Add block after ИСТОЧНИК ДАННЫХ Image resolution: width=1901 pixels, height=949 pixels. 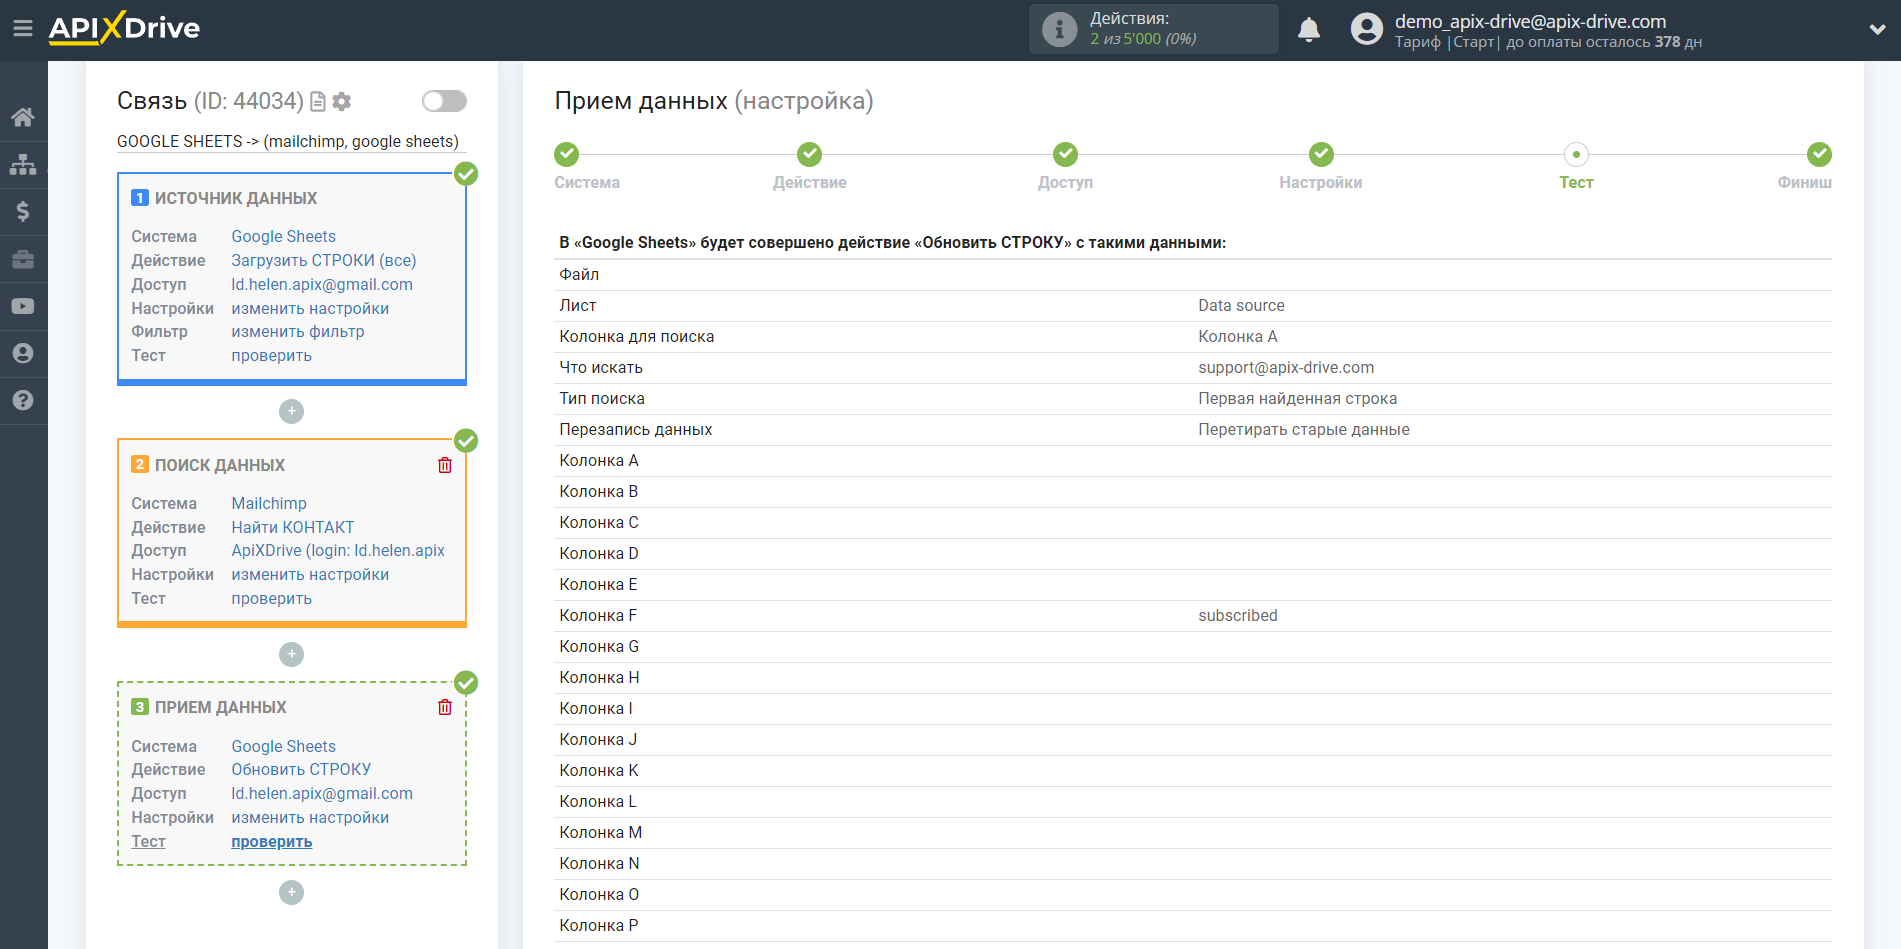tap(291, 411)
